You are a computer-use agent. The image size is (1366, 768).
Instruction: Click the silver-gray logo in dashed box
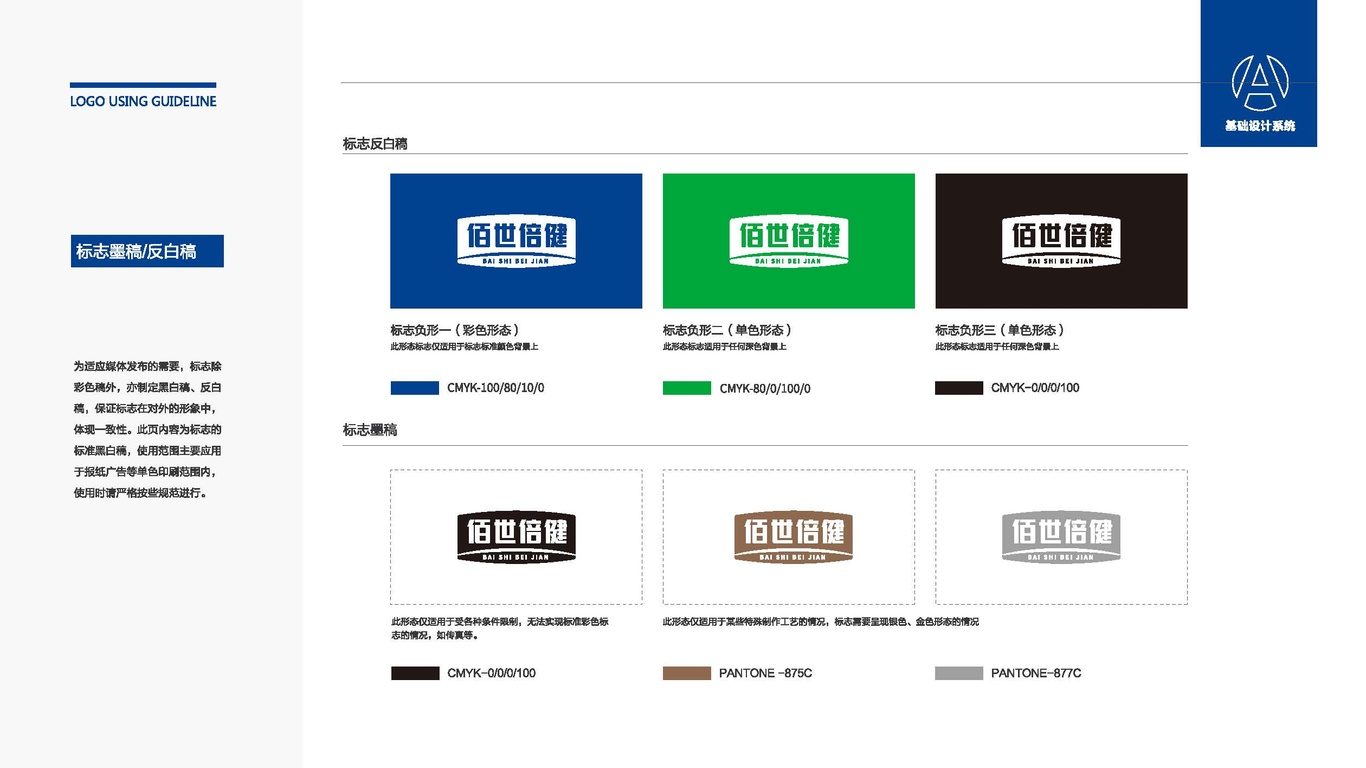pos(1061,537)
